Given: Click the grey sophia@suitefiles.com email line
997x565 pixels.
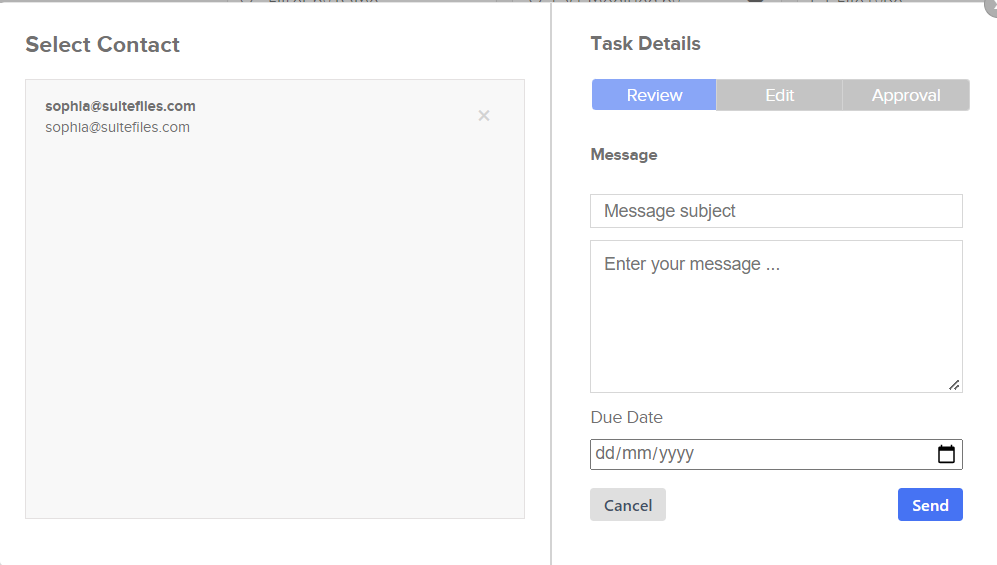Looking at the screenshot, I should (x=118, y=127).
